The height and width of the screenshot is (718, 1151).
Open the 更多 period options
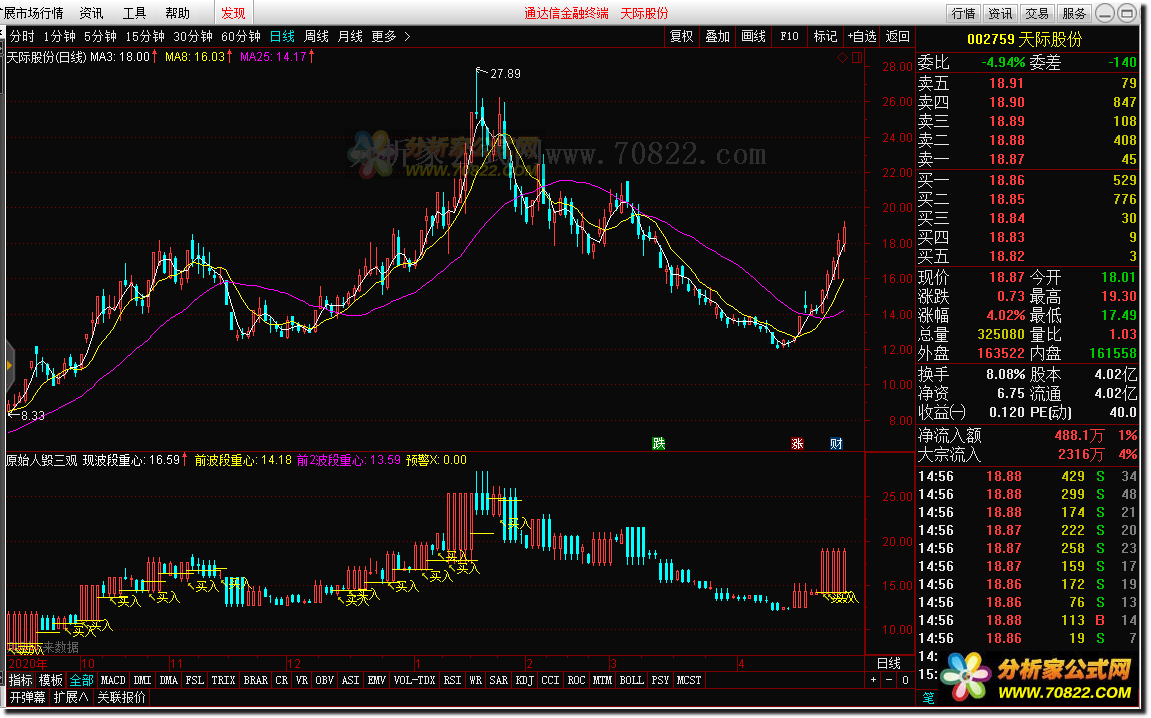384,36
